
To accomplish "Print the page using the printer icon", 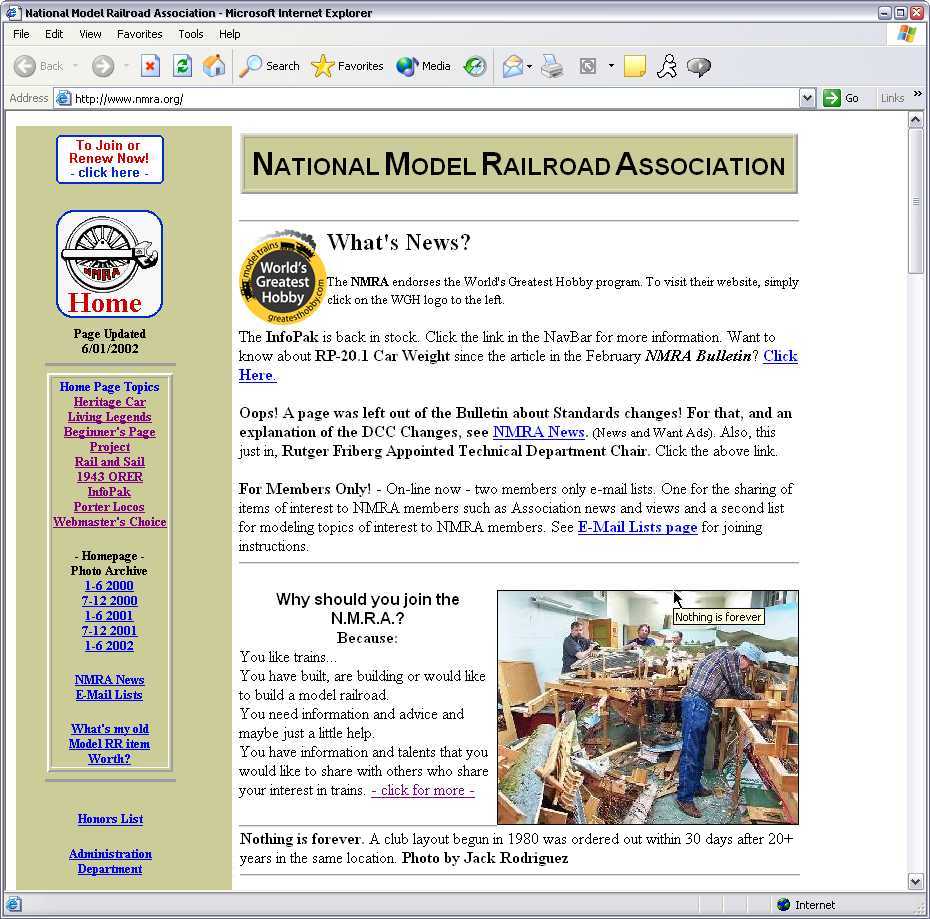I will tap(552, 66).
